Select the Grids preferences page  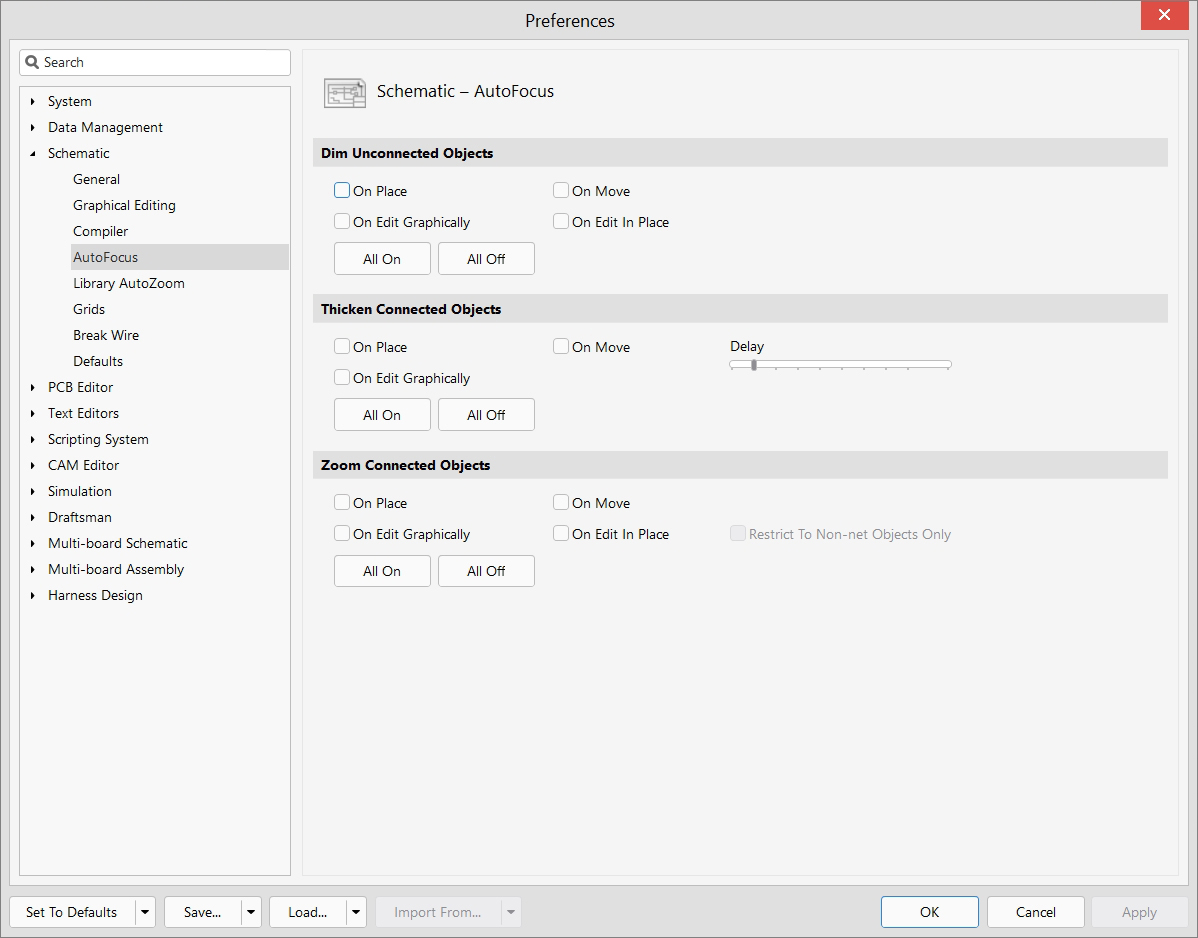89,309
